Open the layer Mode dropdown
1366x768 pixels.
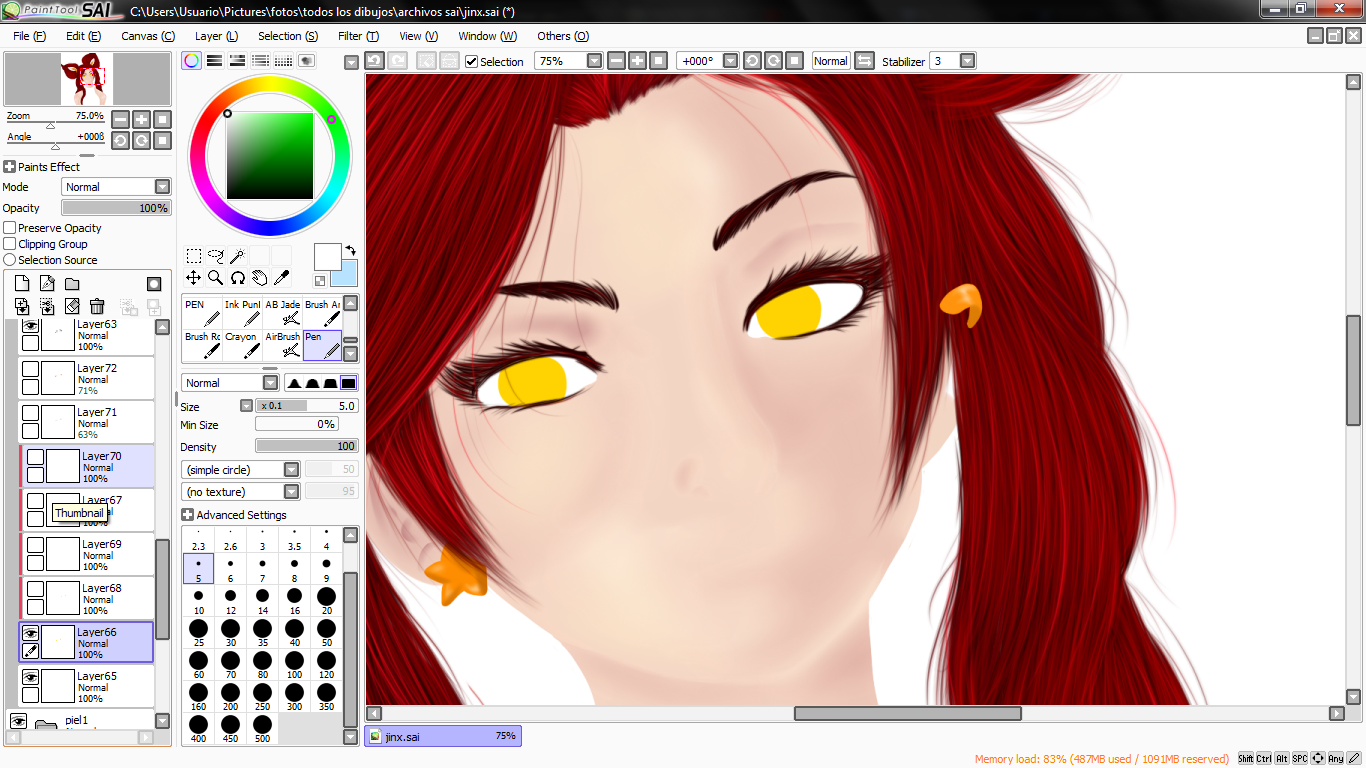[x=162, y=187]
